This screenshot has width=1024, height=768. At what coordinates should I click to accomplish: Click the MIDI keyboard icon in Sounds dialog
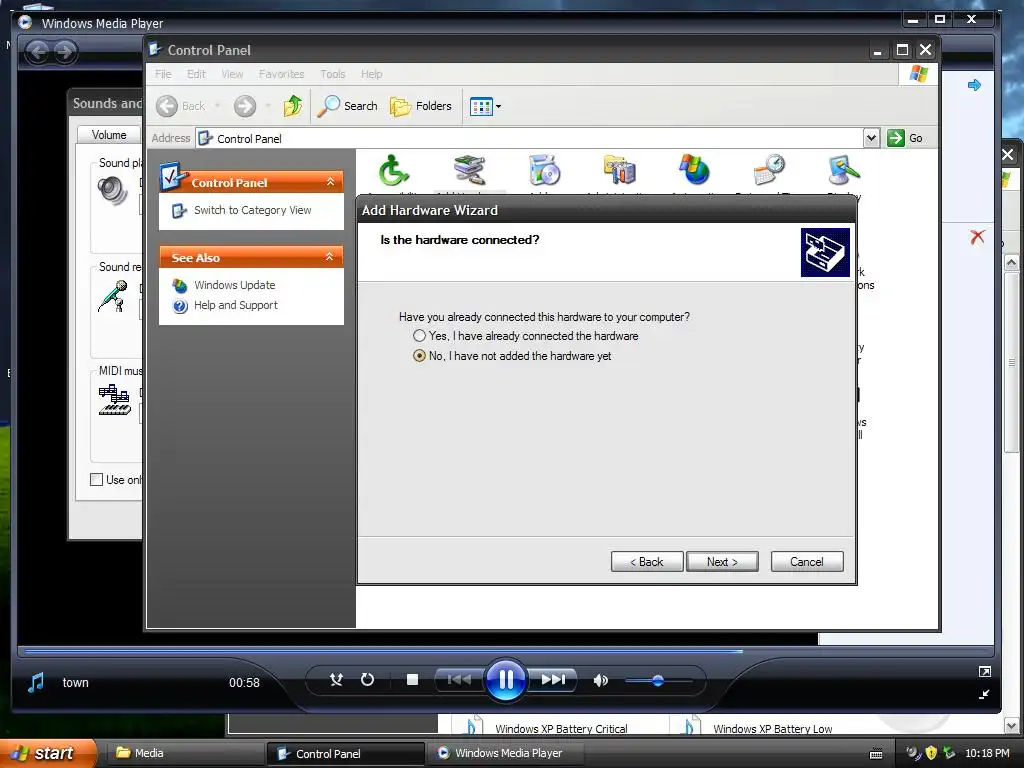click(114, 400)
